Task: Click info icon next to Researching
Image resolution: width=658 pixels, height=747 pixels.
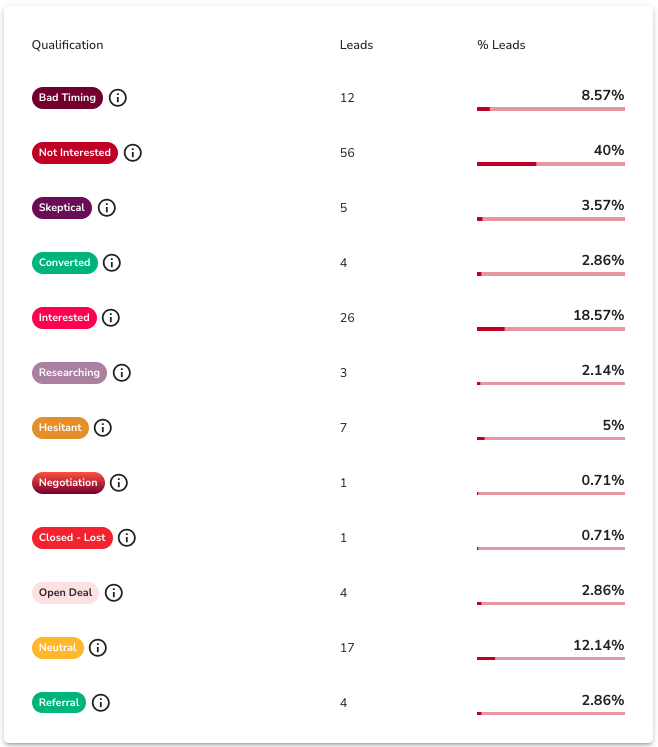Action: click(122, 373)
